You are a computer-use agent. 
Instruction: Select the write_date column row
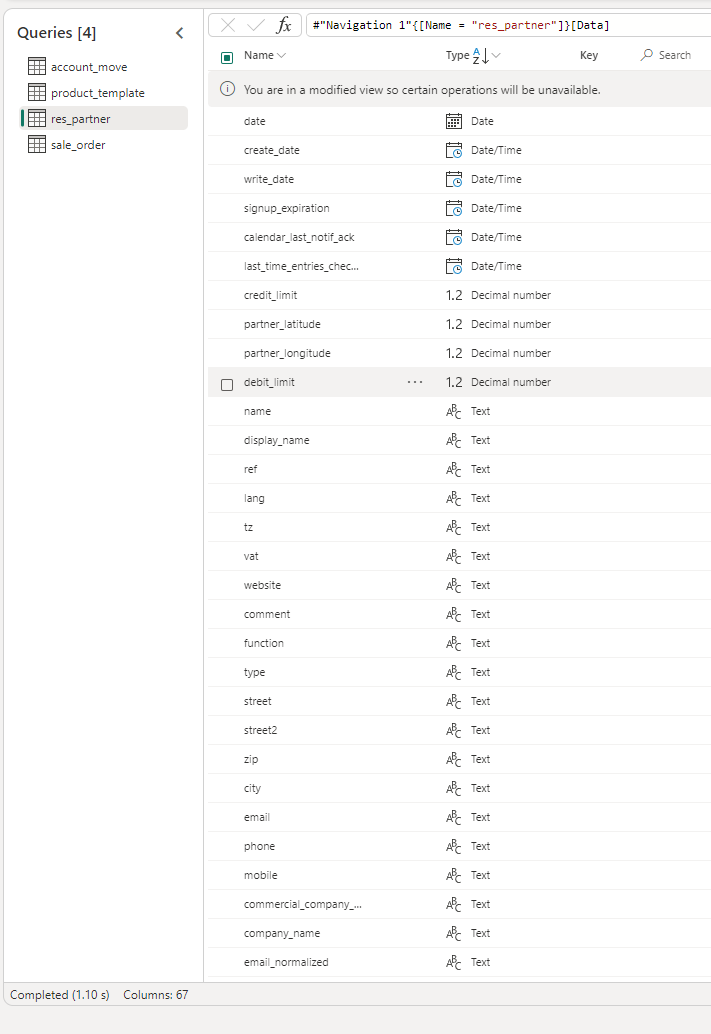click(459, 179)
